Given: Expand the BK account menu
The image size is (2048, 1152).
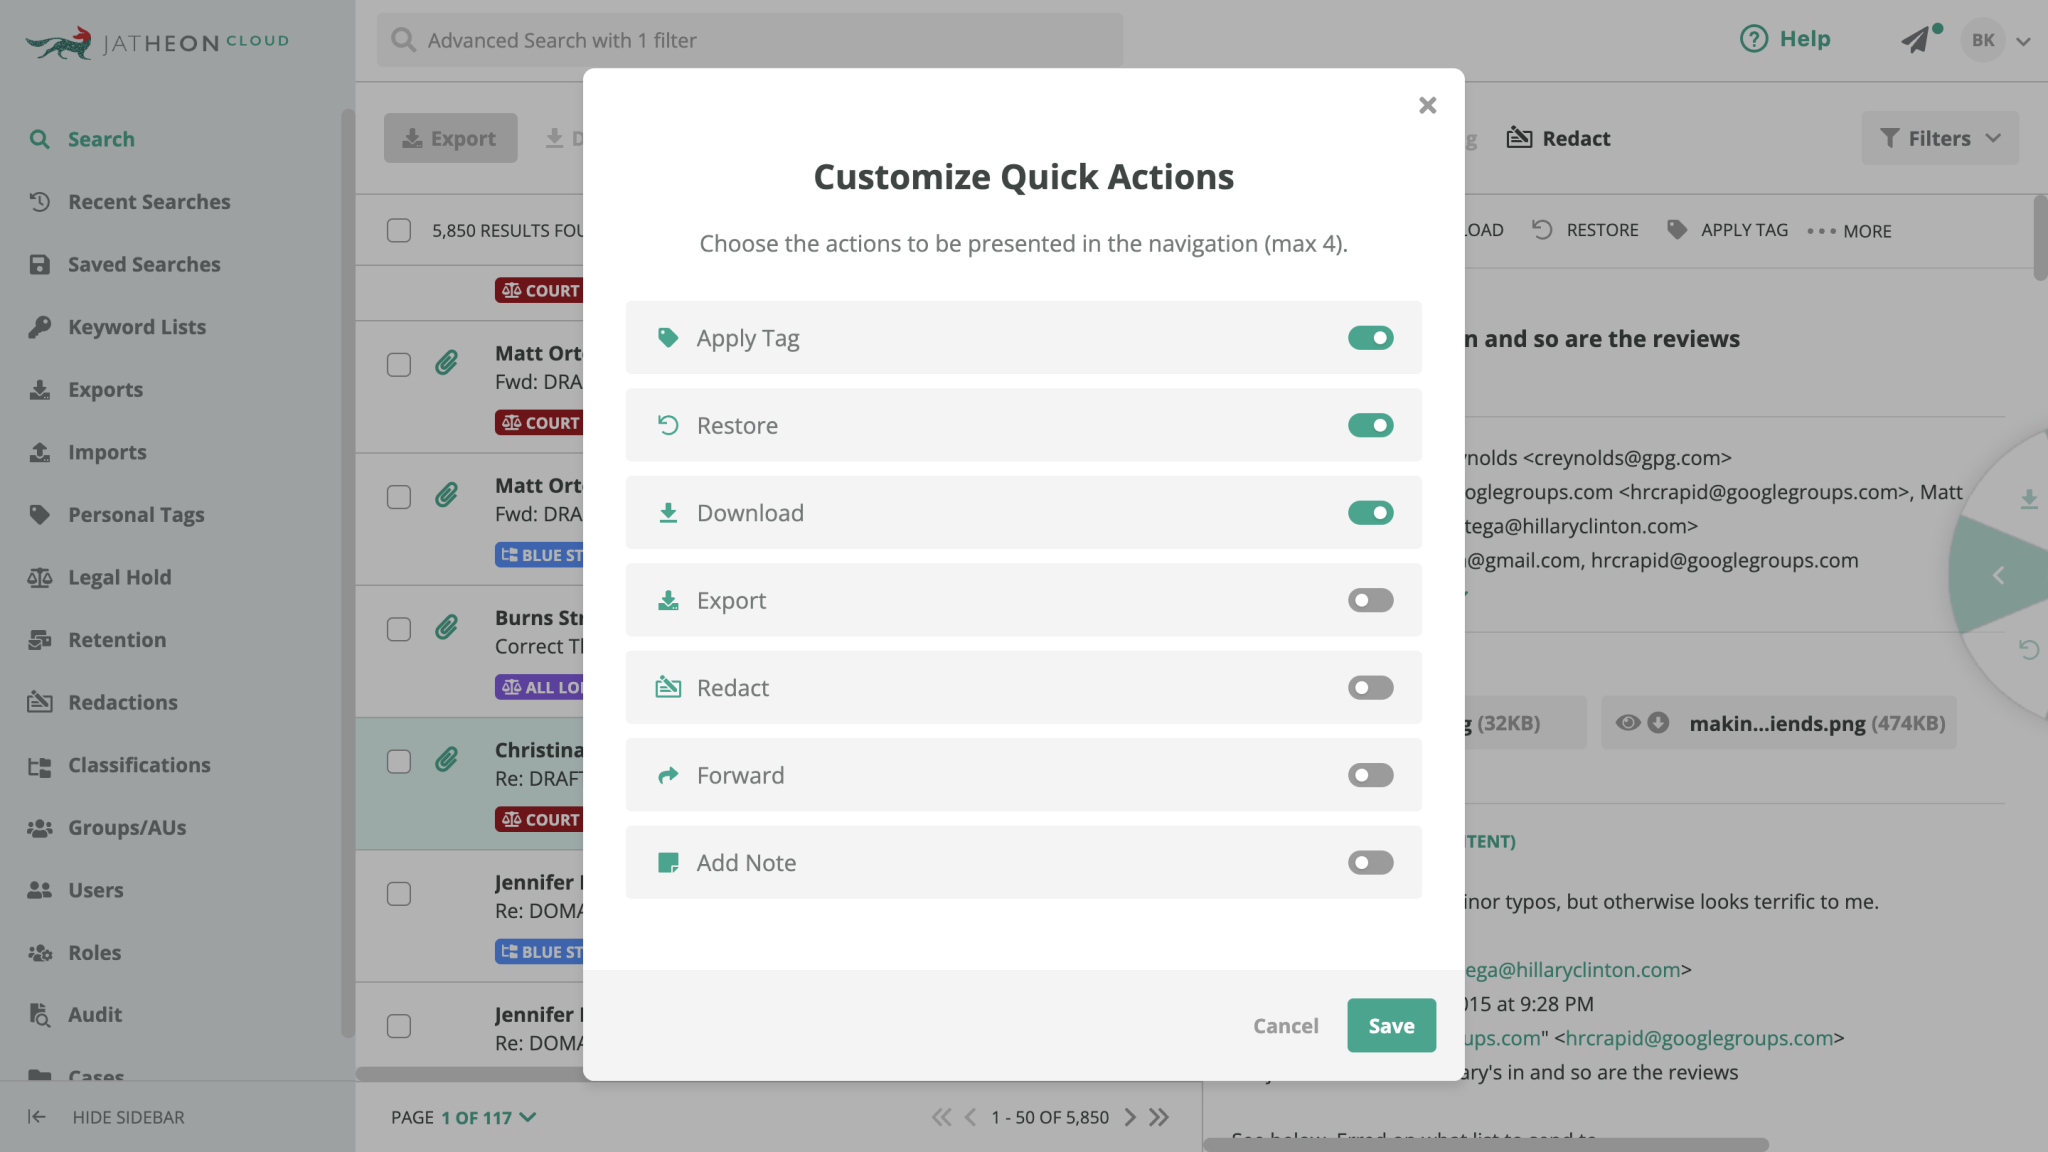Looking at the screenshot, I should tap(1996, 41).
